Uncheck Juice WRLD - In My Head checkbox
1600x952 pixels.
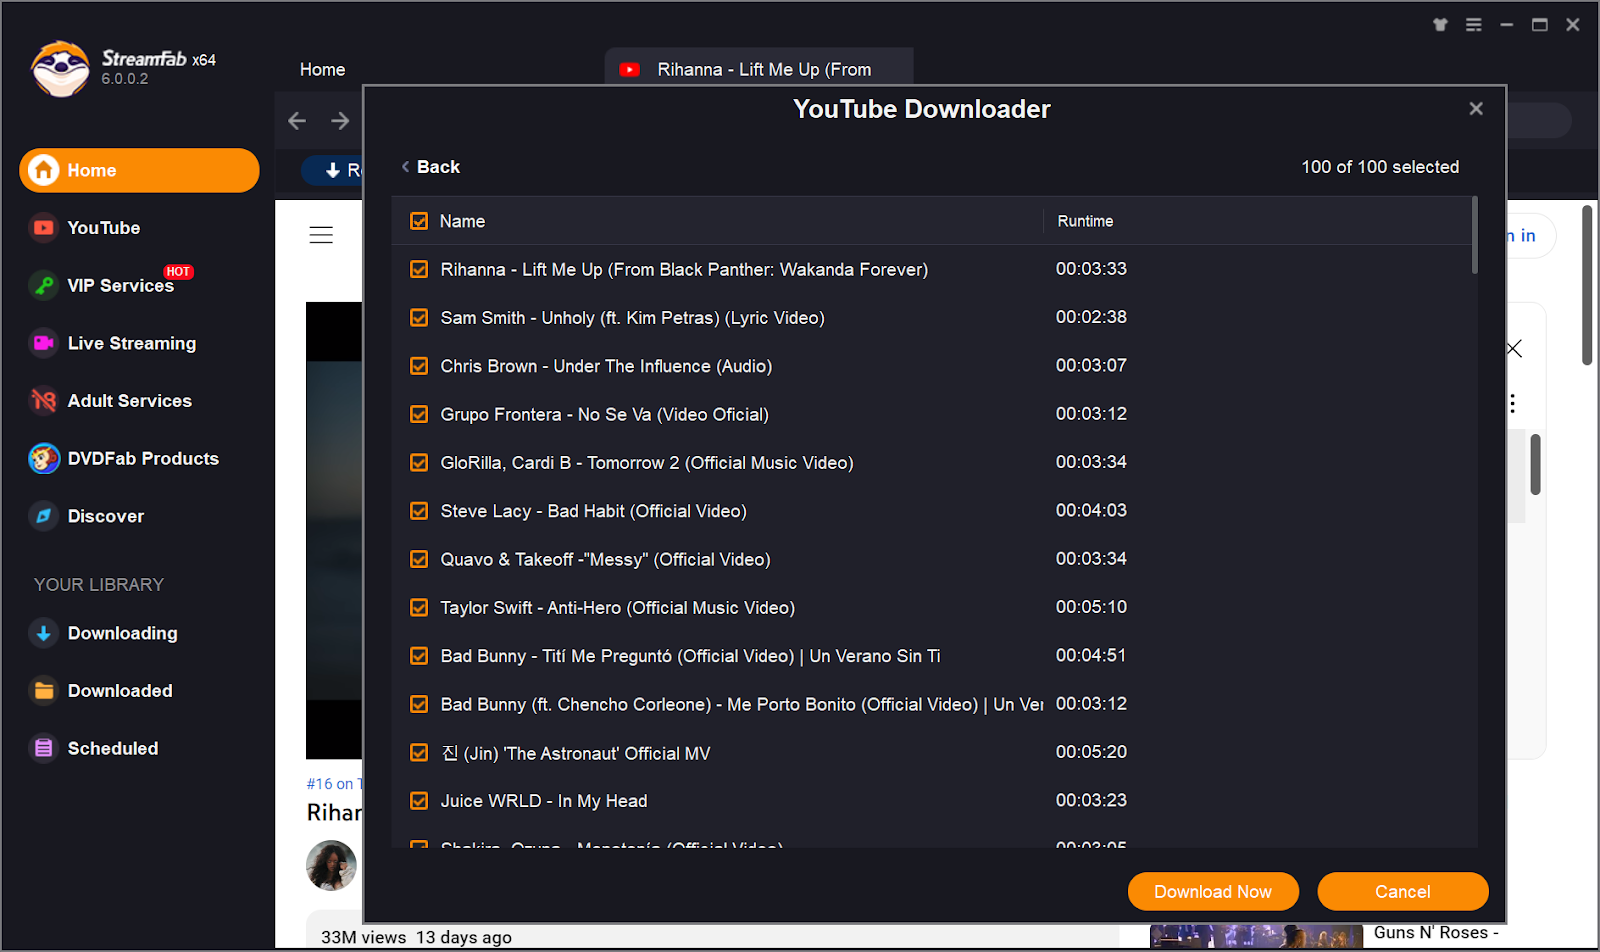[x=419, y=801]
